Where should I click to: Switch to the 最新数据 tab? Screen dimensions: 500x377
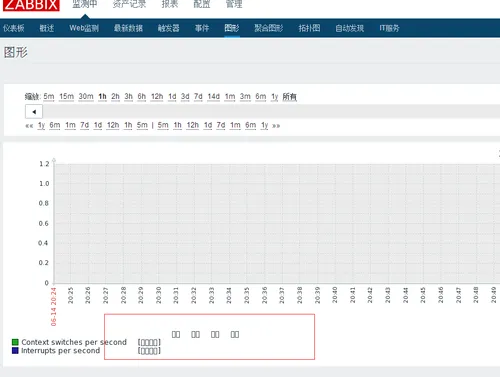(128, 28)
